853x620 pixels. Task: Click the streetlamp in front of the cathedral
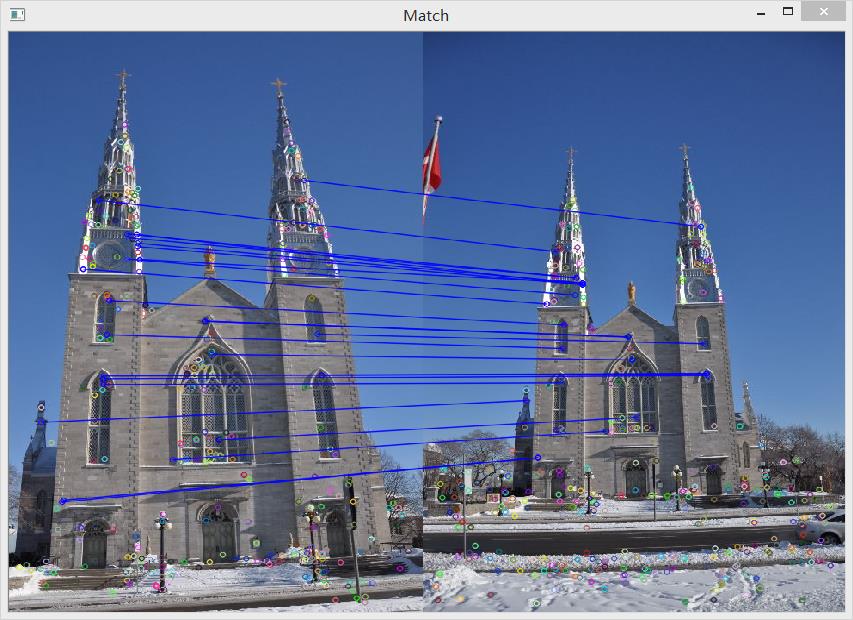[163, 520]
